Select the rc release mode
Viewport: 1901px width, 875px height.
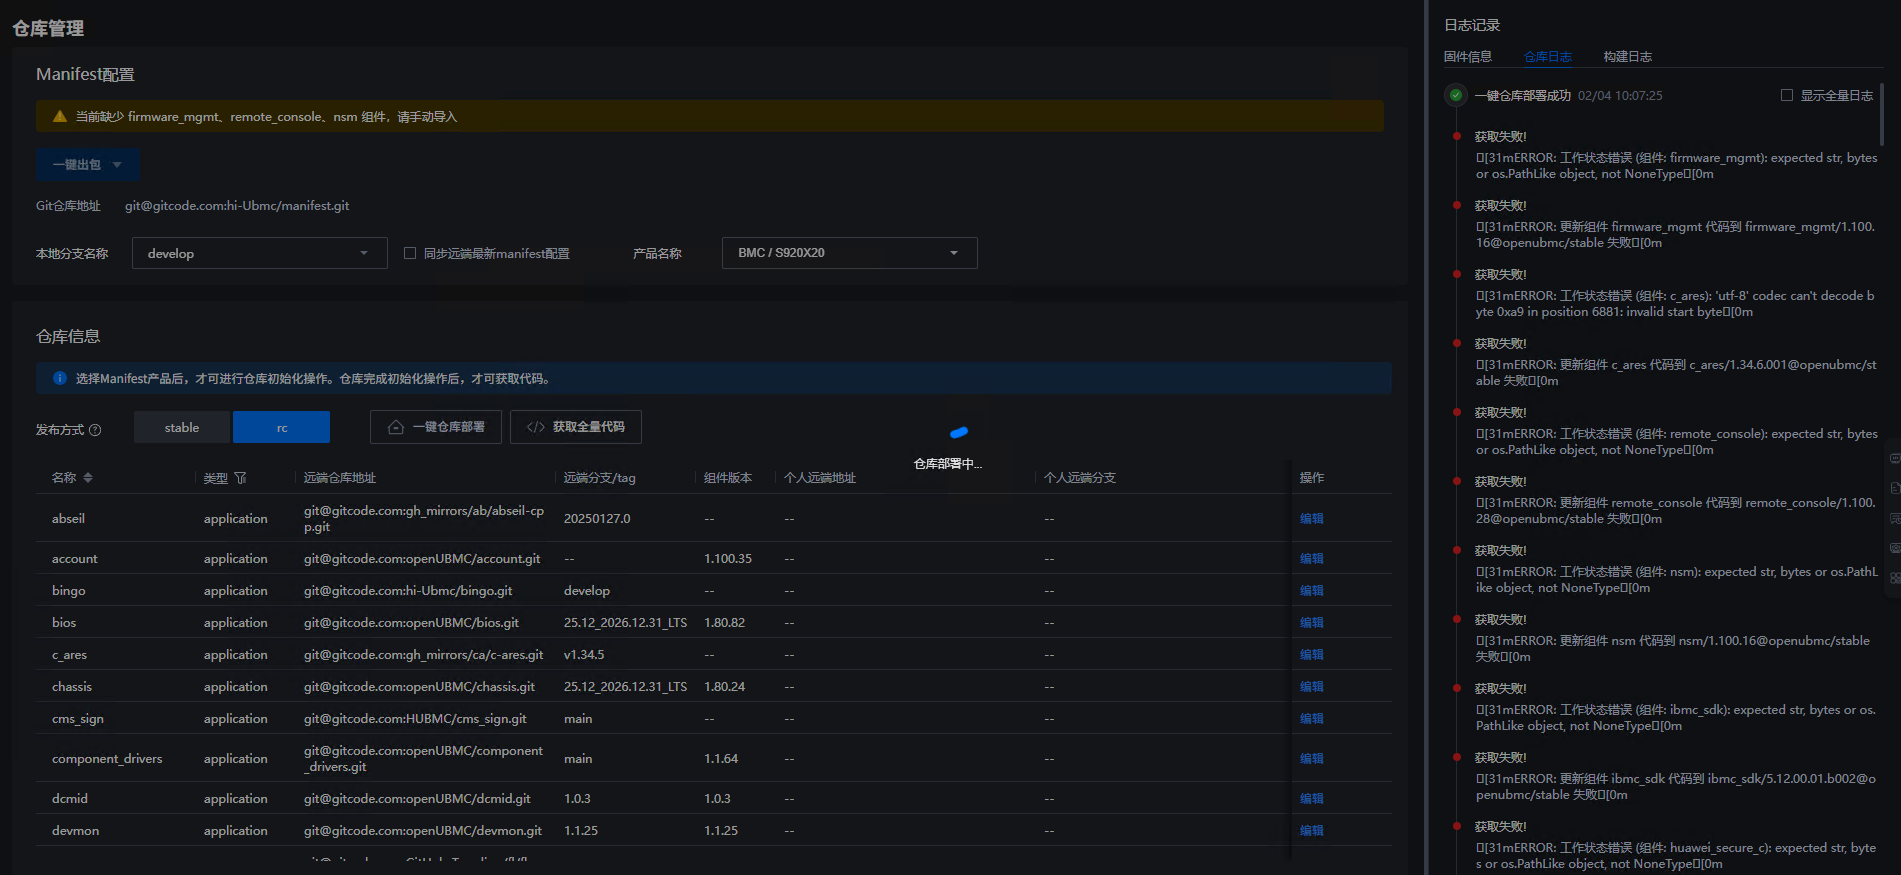coord(281,427)
